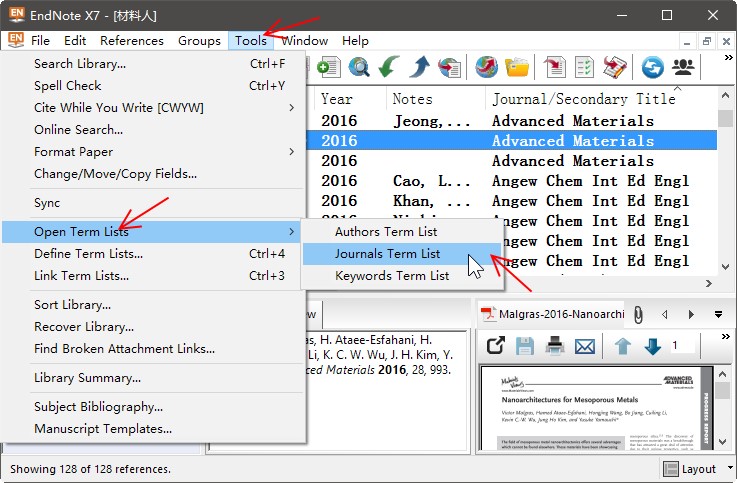Click the Insert Citation icon

(x=555, y=67)
